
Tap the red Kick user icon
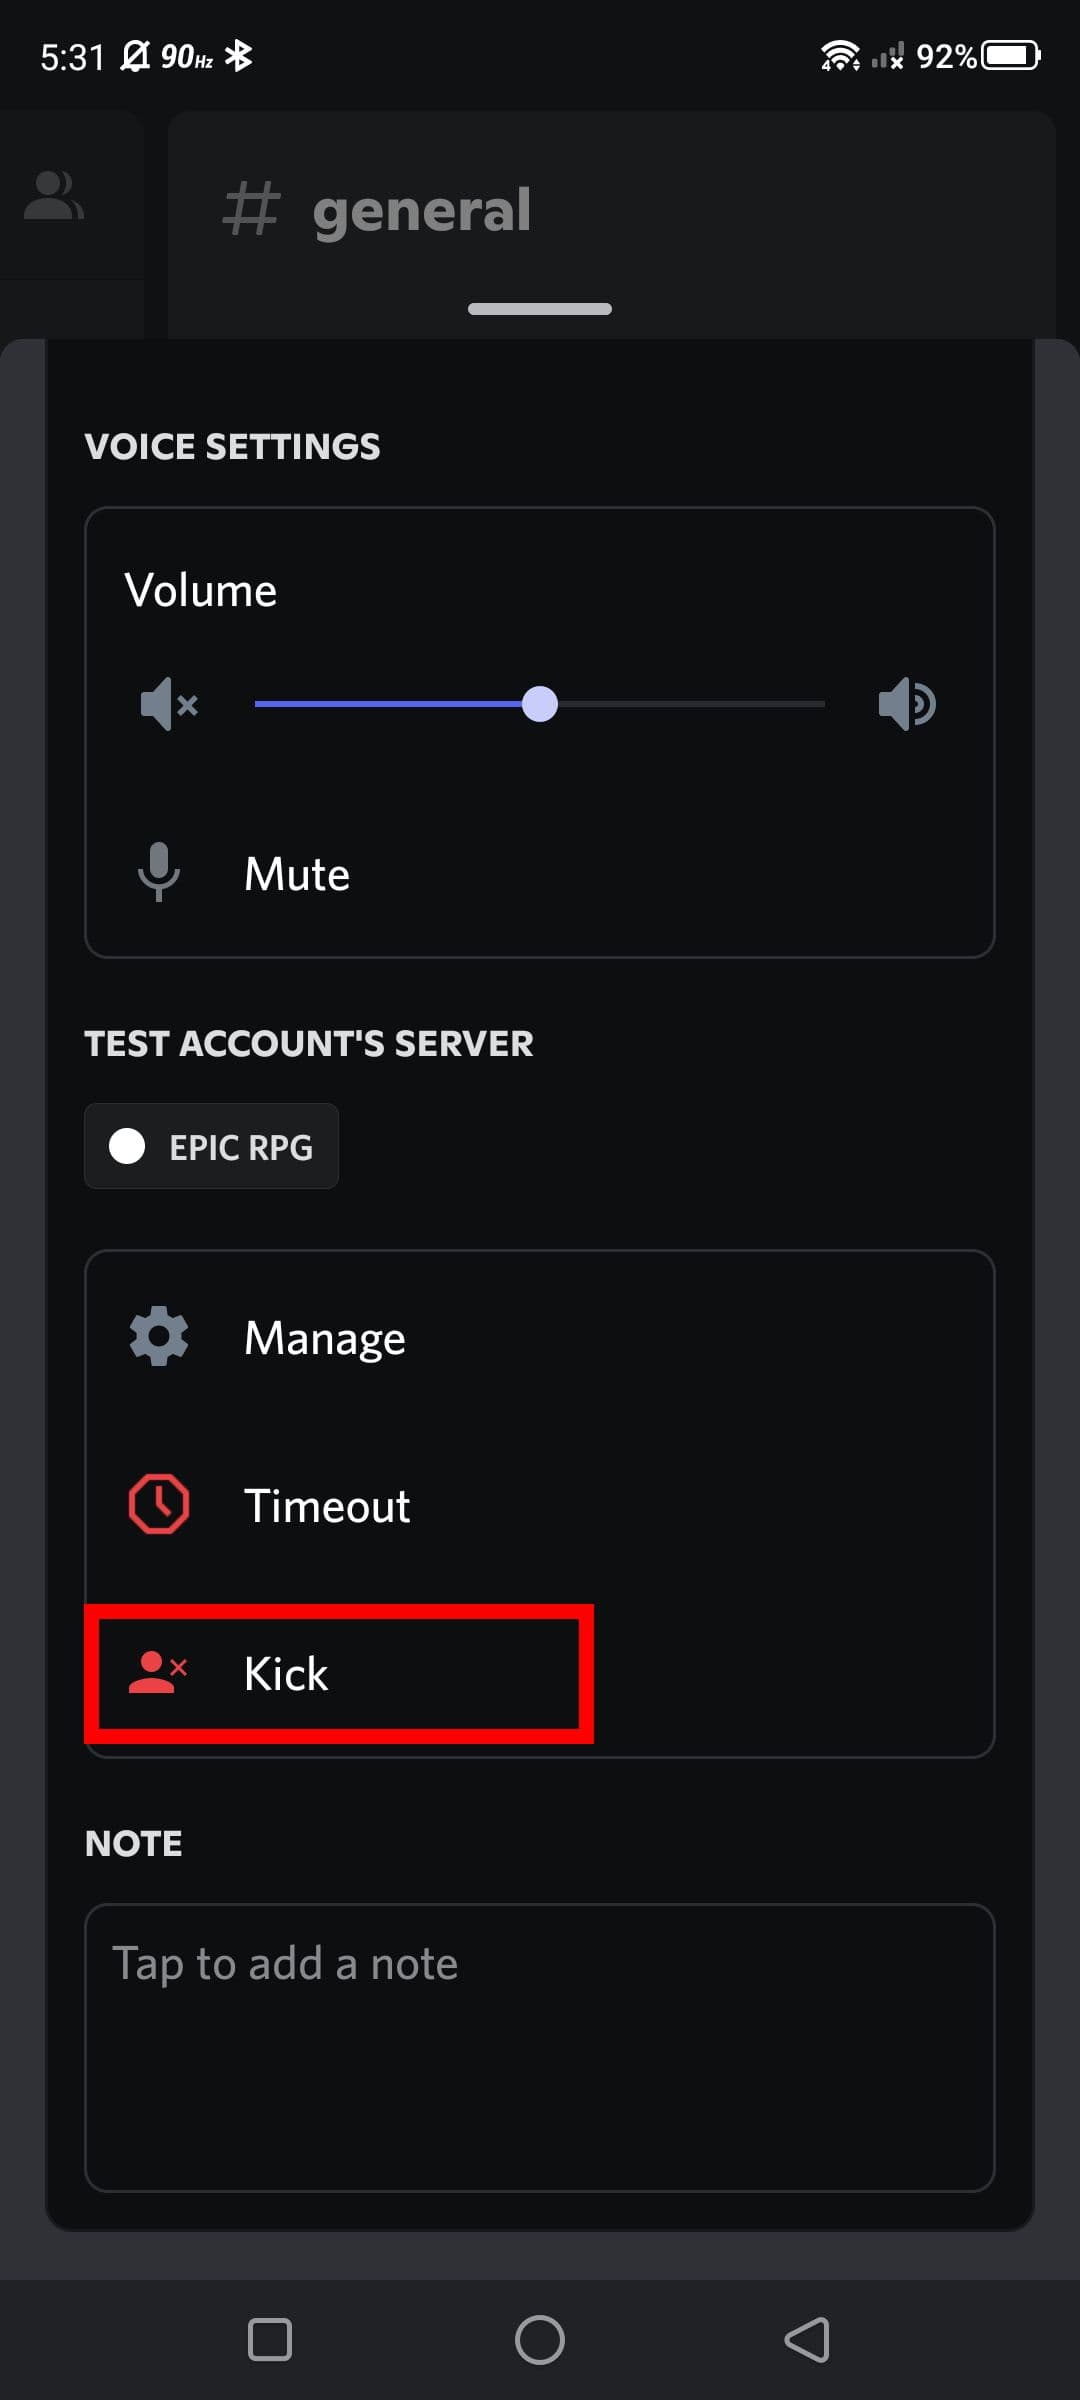(158, 1672)
